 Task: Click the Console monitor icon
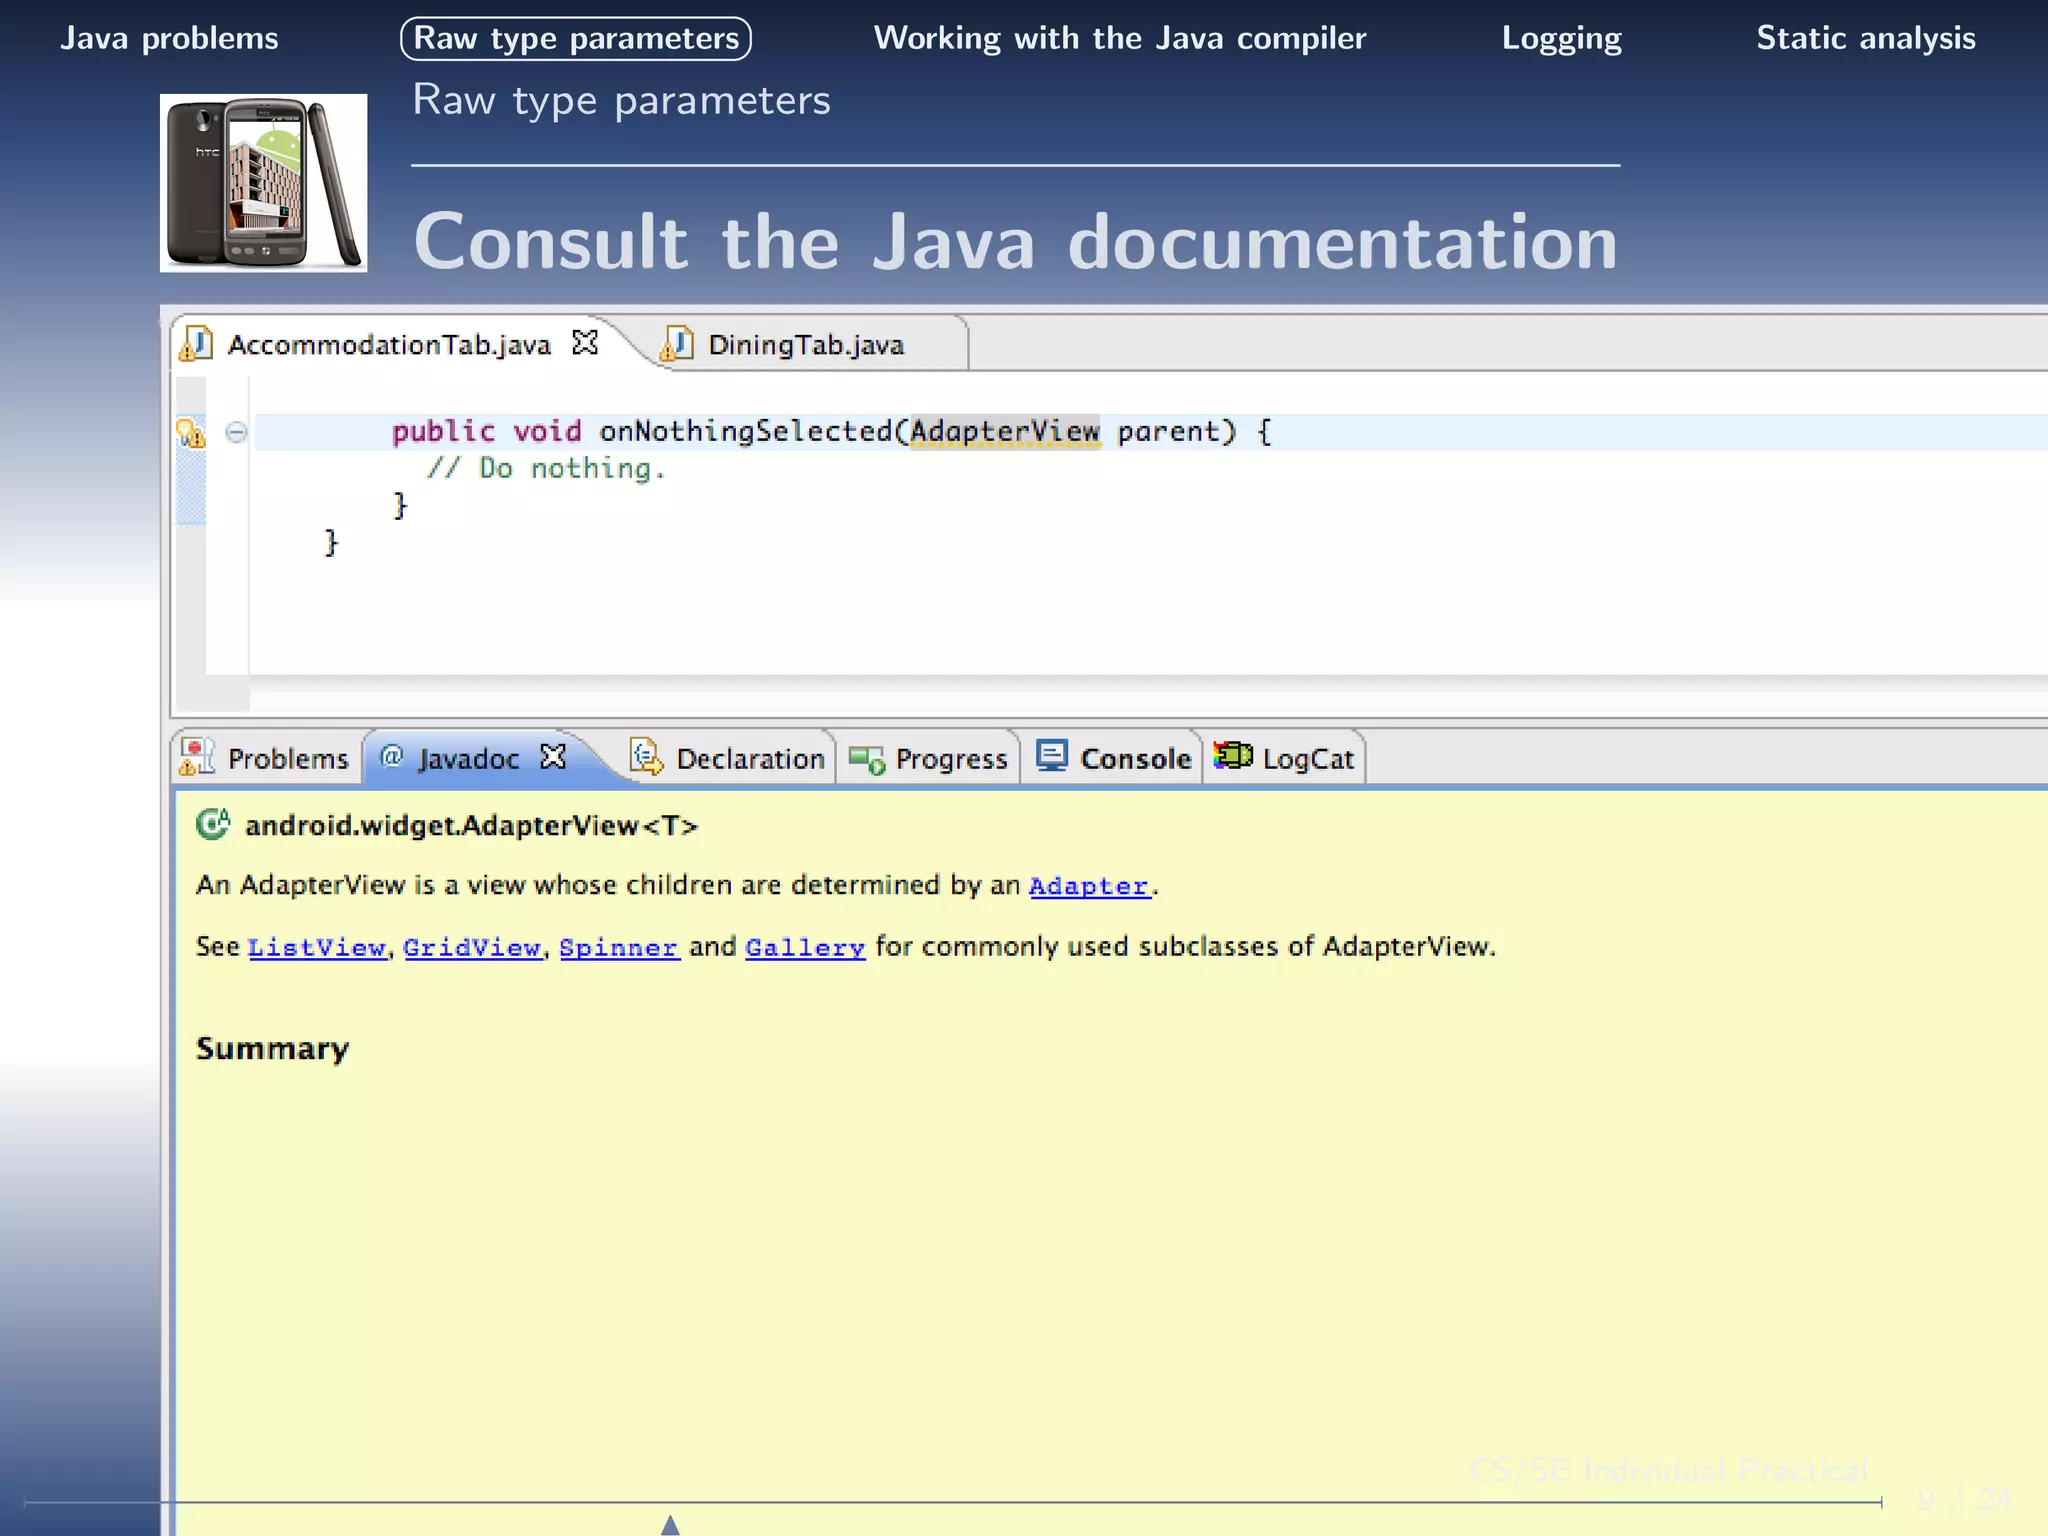1052,756
